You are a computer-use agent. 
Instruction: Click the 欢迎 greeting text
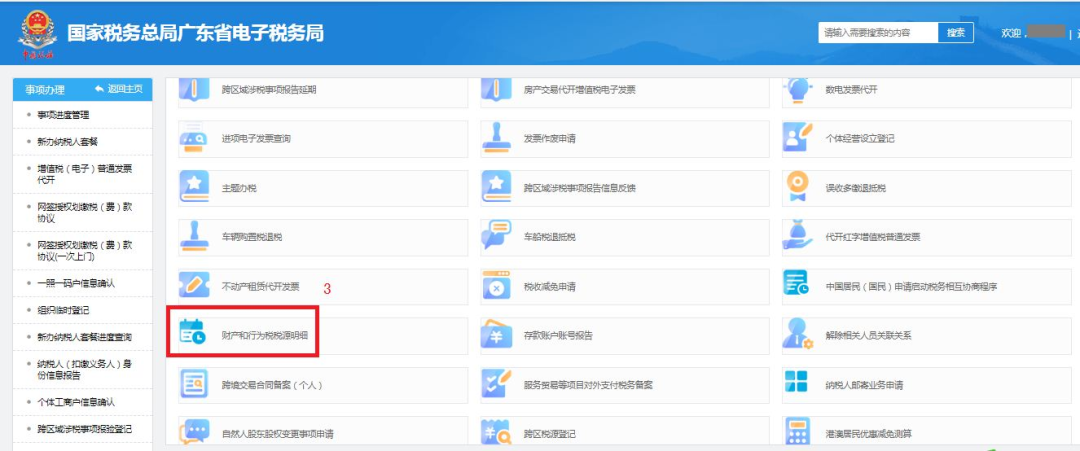click(x=1011, y=33)
